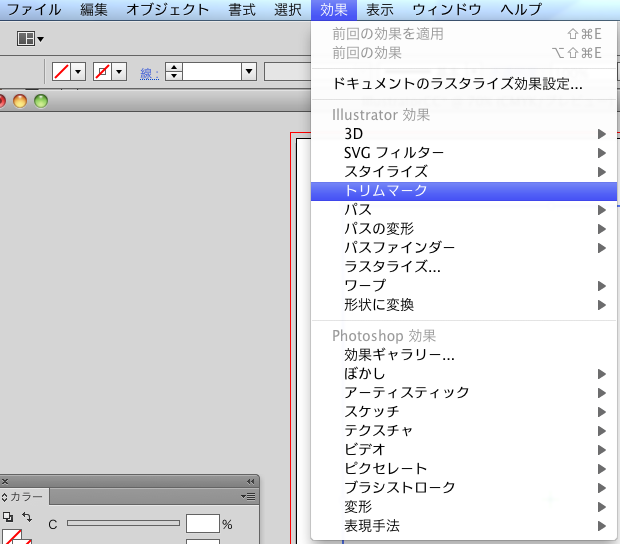Select the トリムマーク effect
Image resolution: width=620 pixels, height=544 pixels.
[464, 191]
